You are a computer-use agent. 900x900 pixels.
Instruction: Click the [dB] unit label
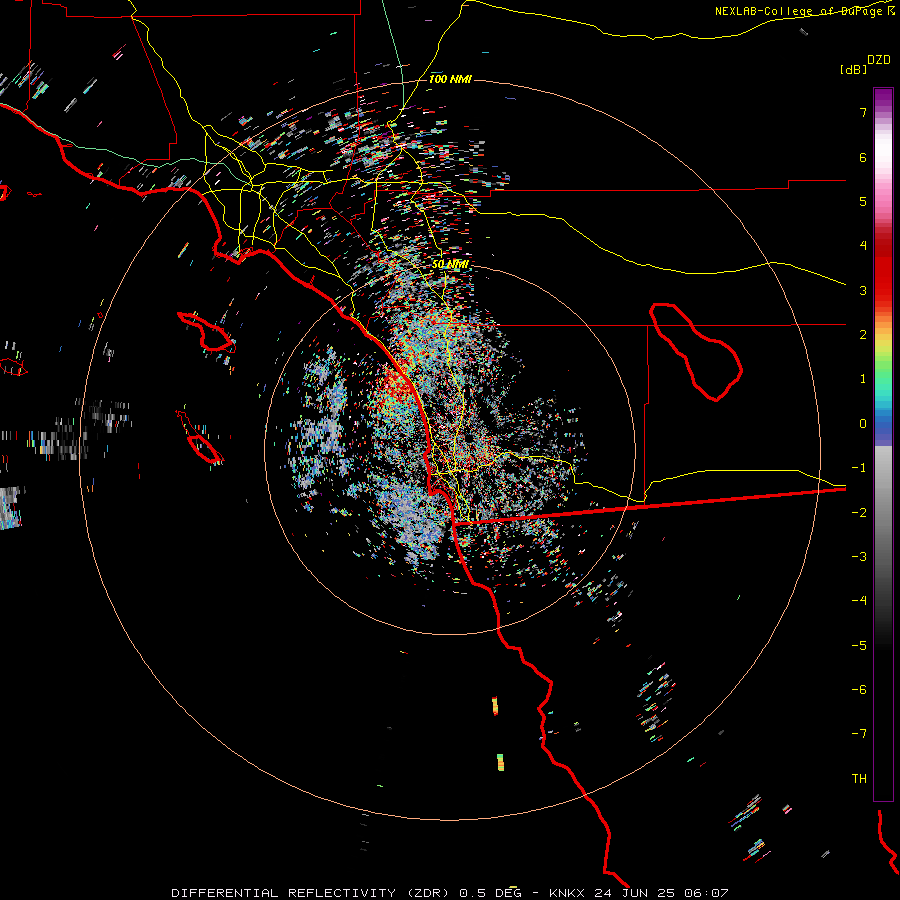point(853,69)
